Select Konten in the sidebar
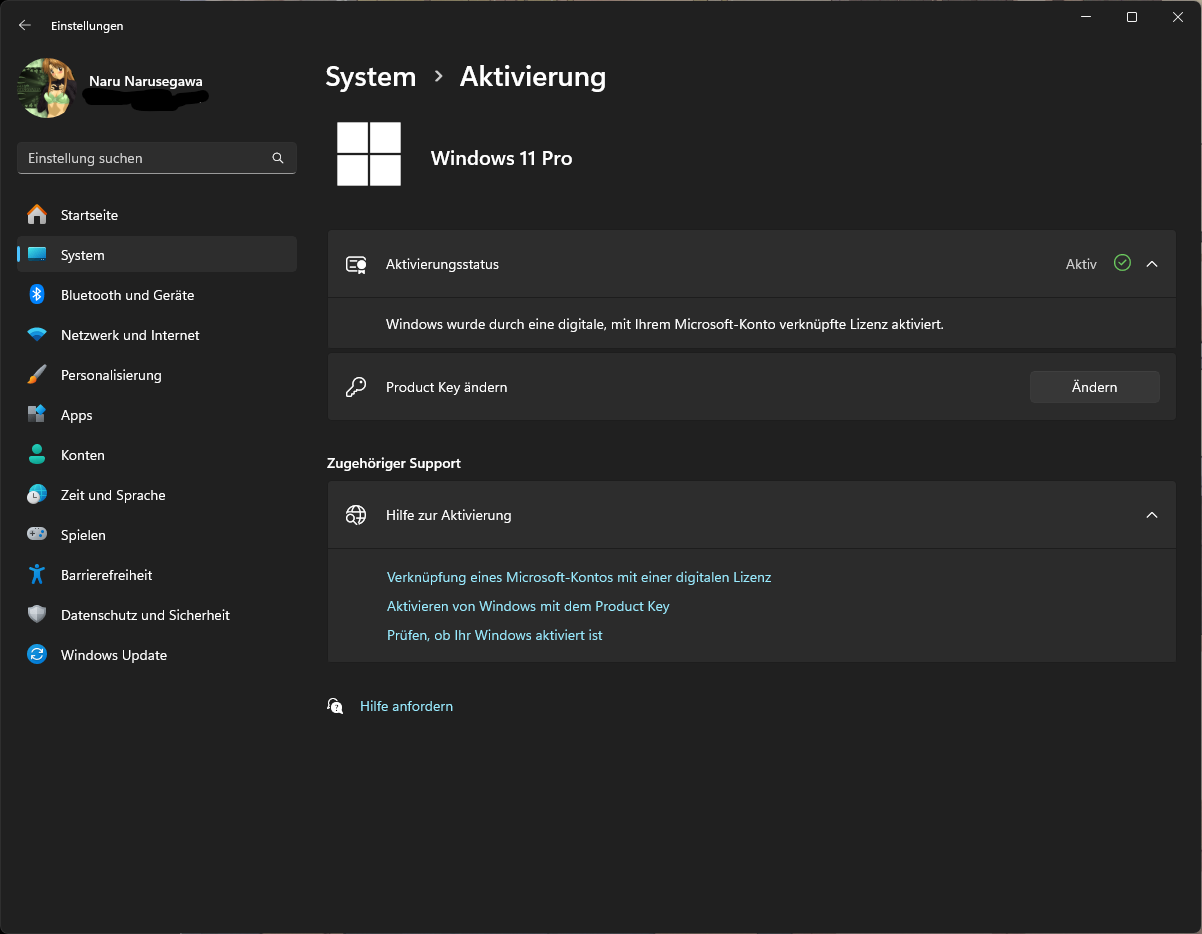This screenshot has height=934, width=1202. (x=83, y=454)
